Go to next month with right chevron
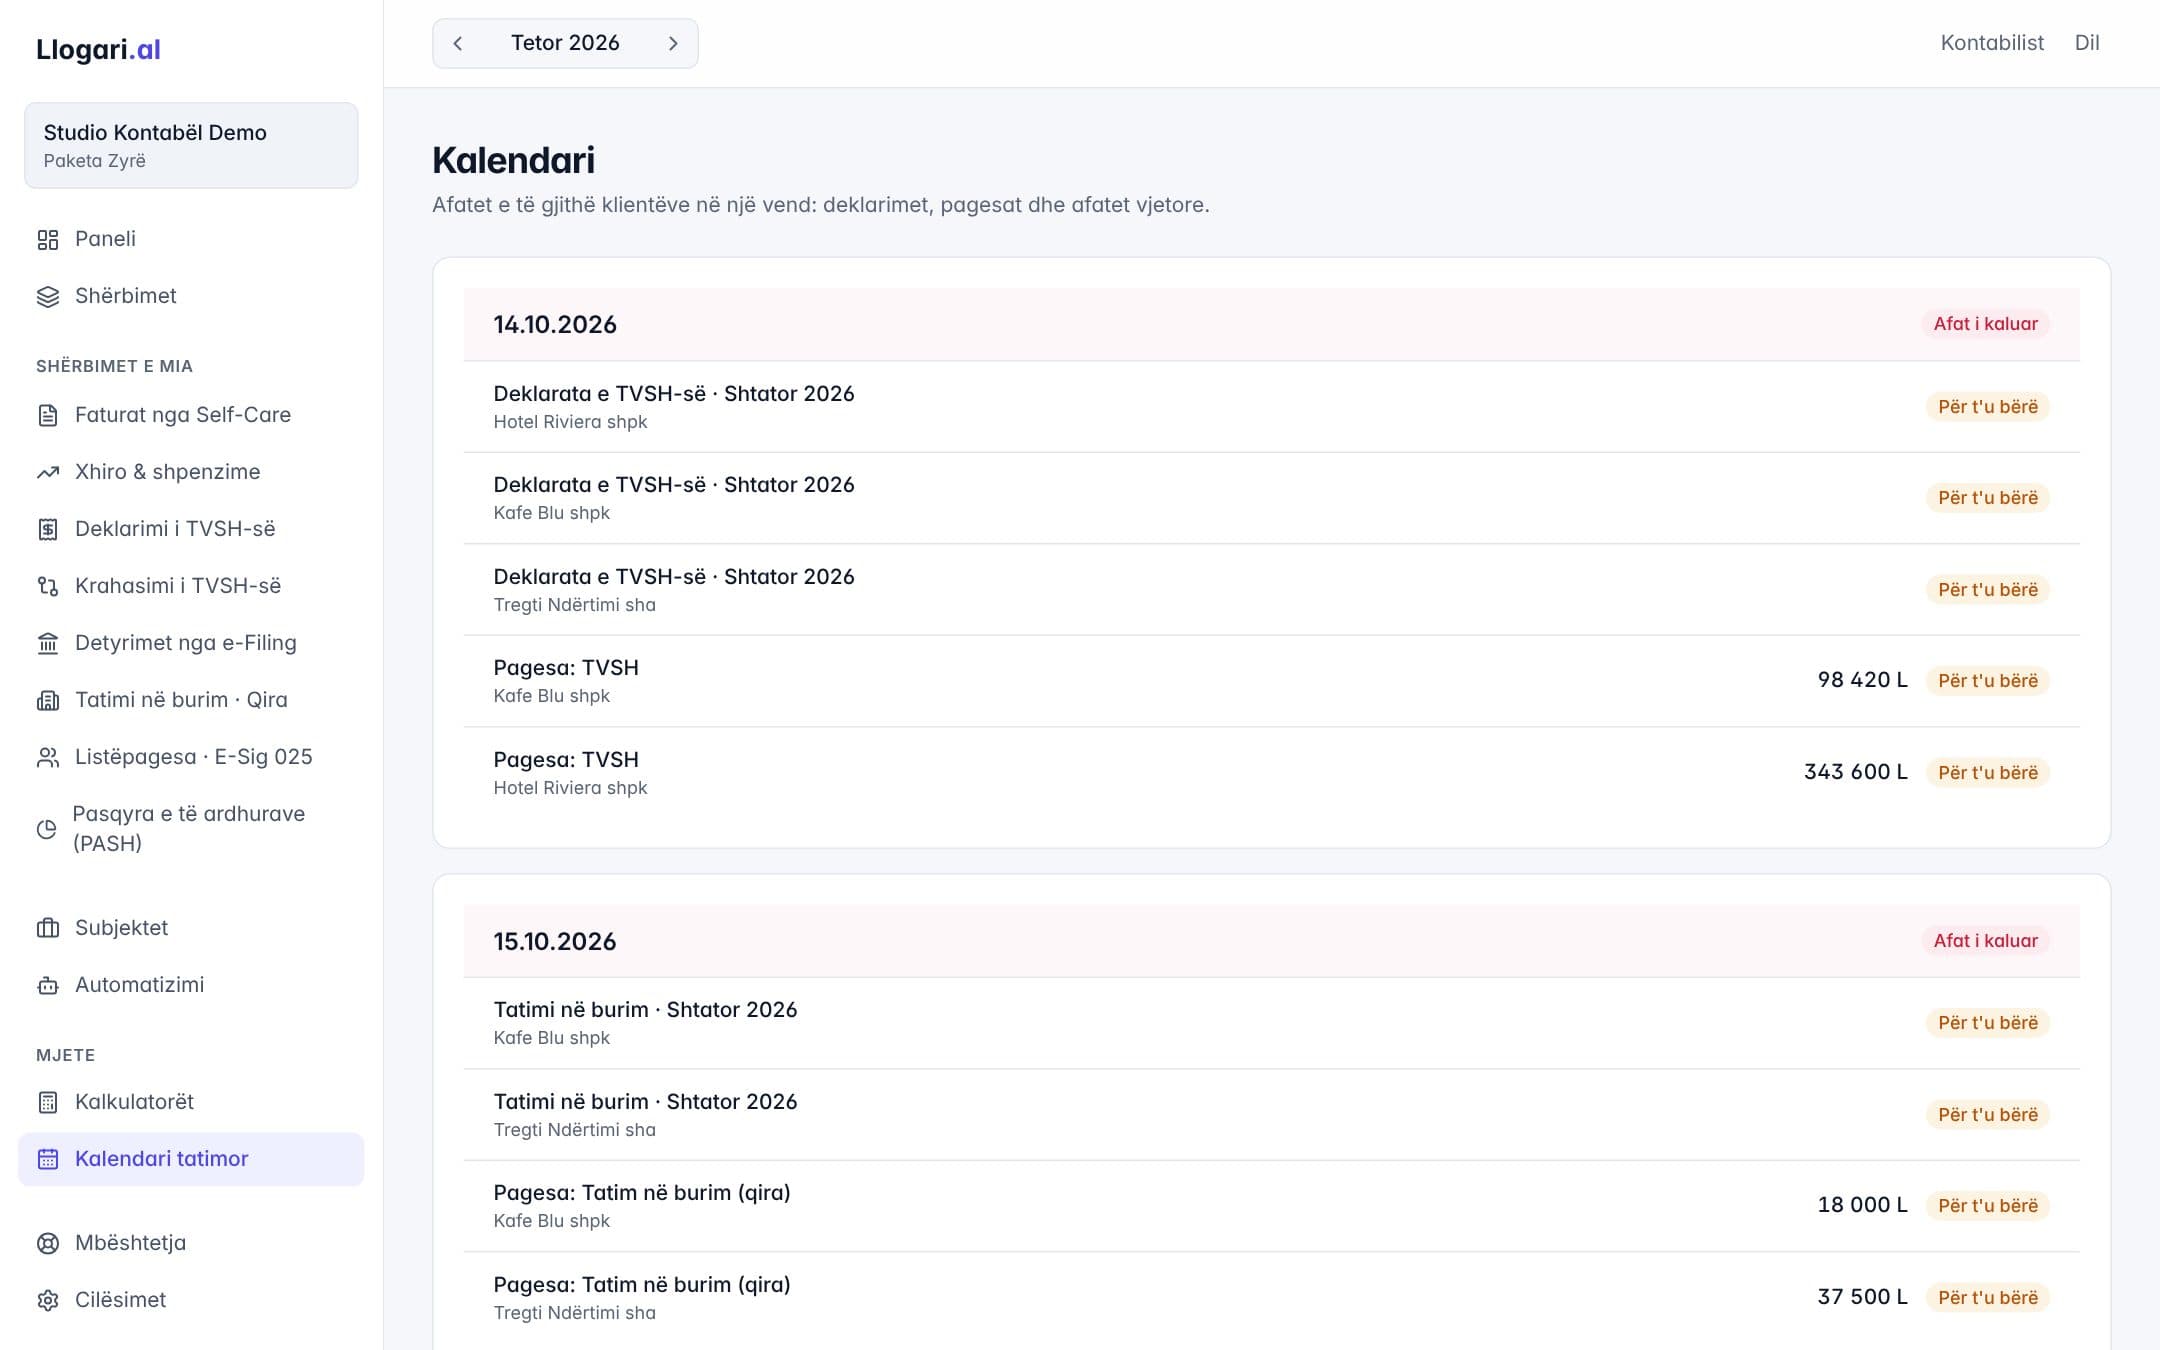This screenshot has height=1350, width=2160. (x=673, y=43)
